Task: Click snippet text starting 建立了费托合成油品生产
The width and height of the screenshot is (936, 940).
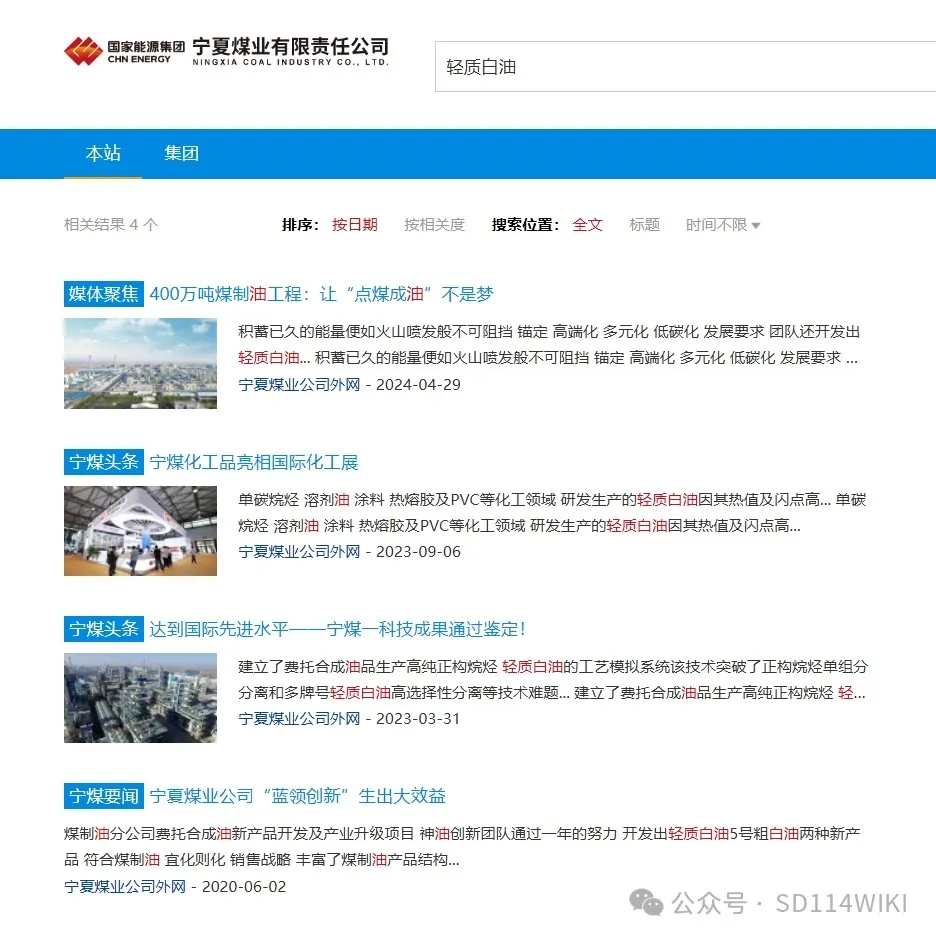Action: (553, 680)
